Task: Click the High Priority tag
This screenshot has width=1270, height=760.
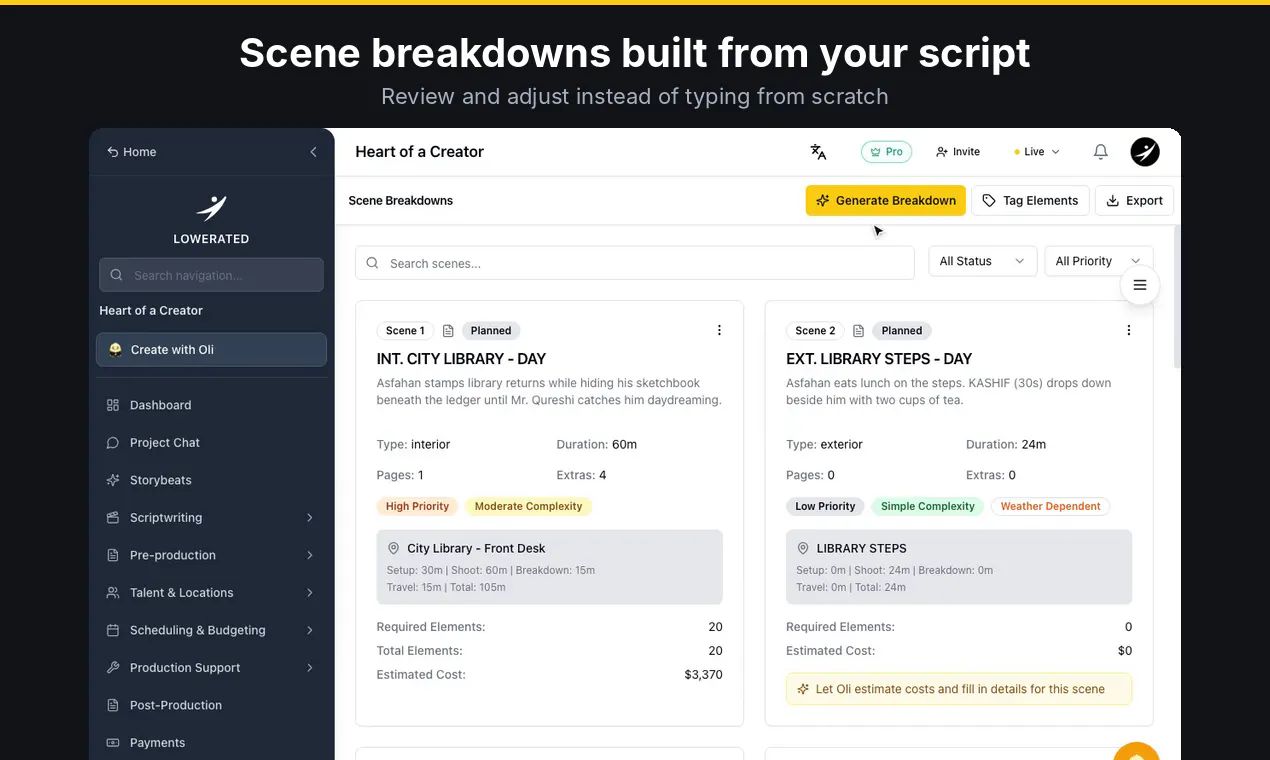Action: click(x=417, y=507)
